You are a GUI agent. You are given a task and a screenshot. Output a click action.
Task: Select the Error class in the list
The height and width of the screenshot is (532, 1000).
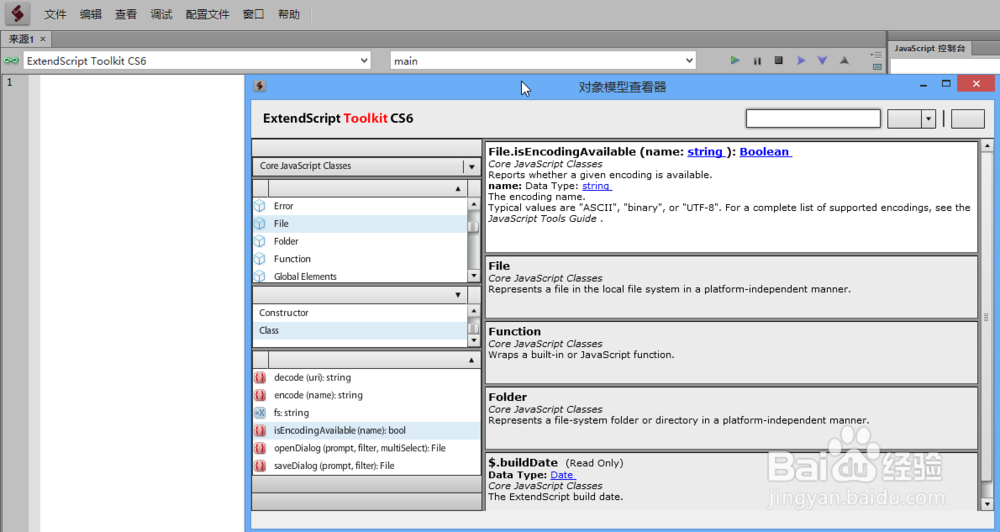click(360, 206)
